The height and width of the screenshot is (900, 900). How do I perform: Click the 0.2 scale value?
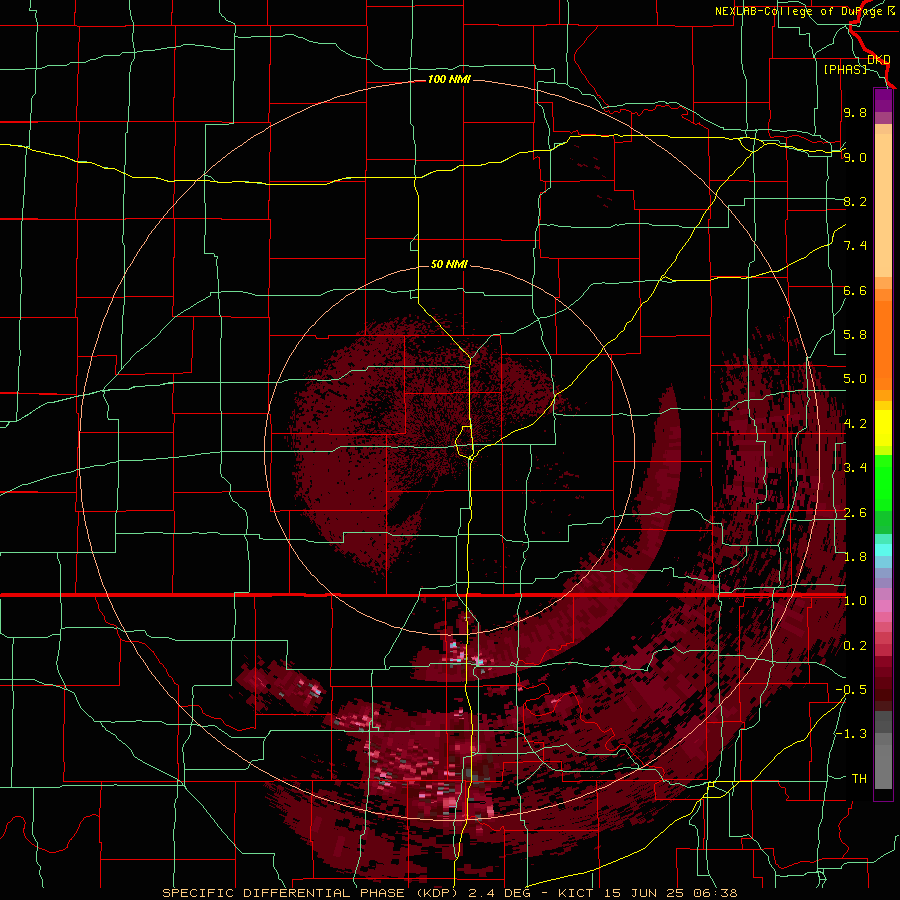855,646
